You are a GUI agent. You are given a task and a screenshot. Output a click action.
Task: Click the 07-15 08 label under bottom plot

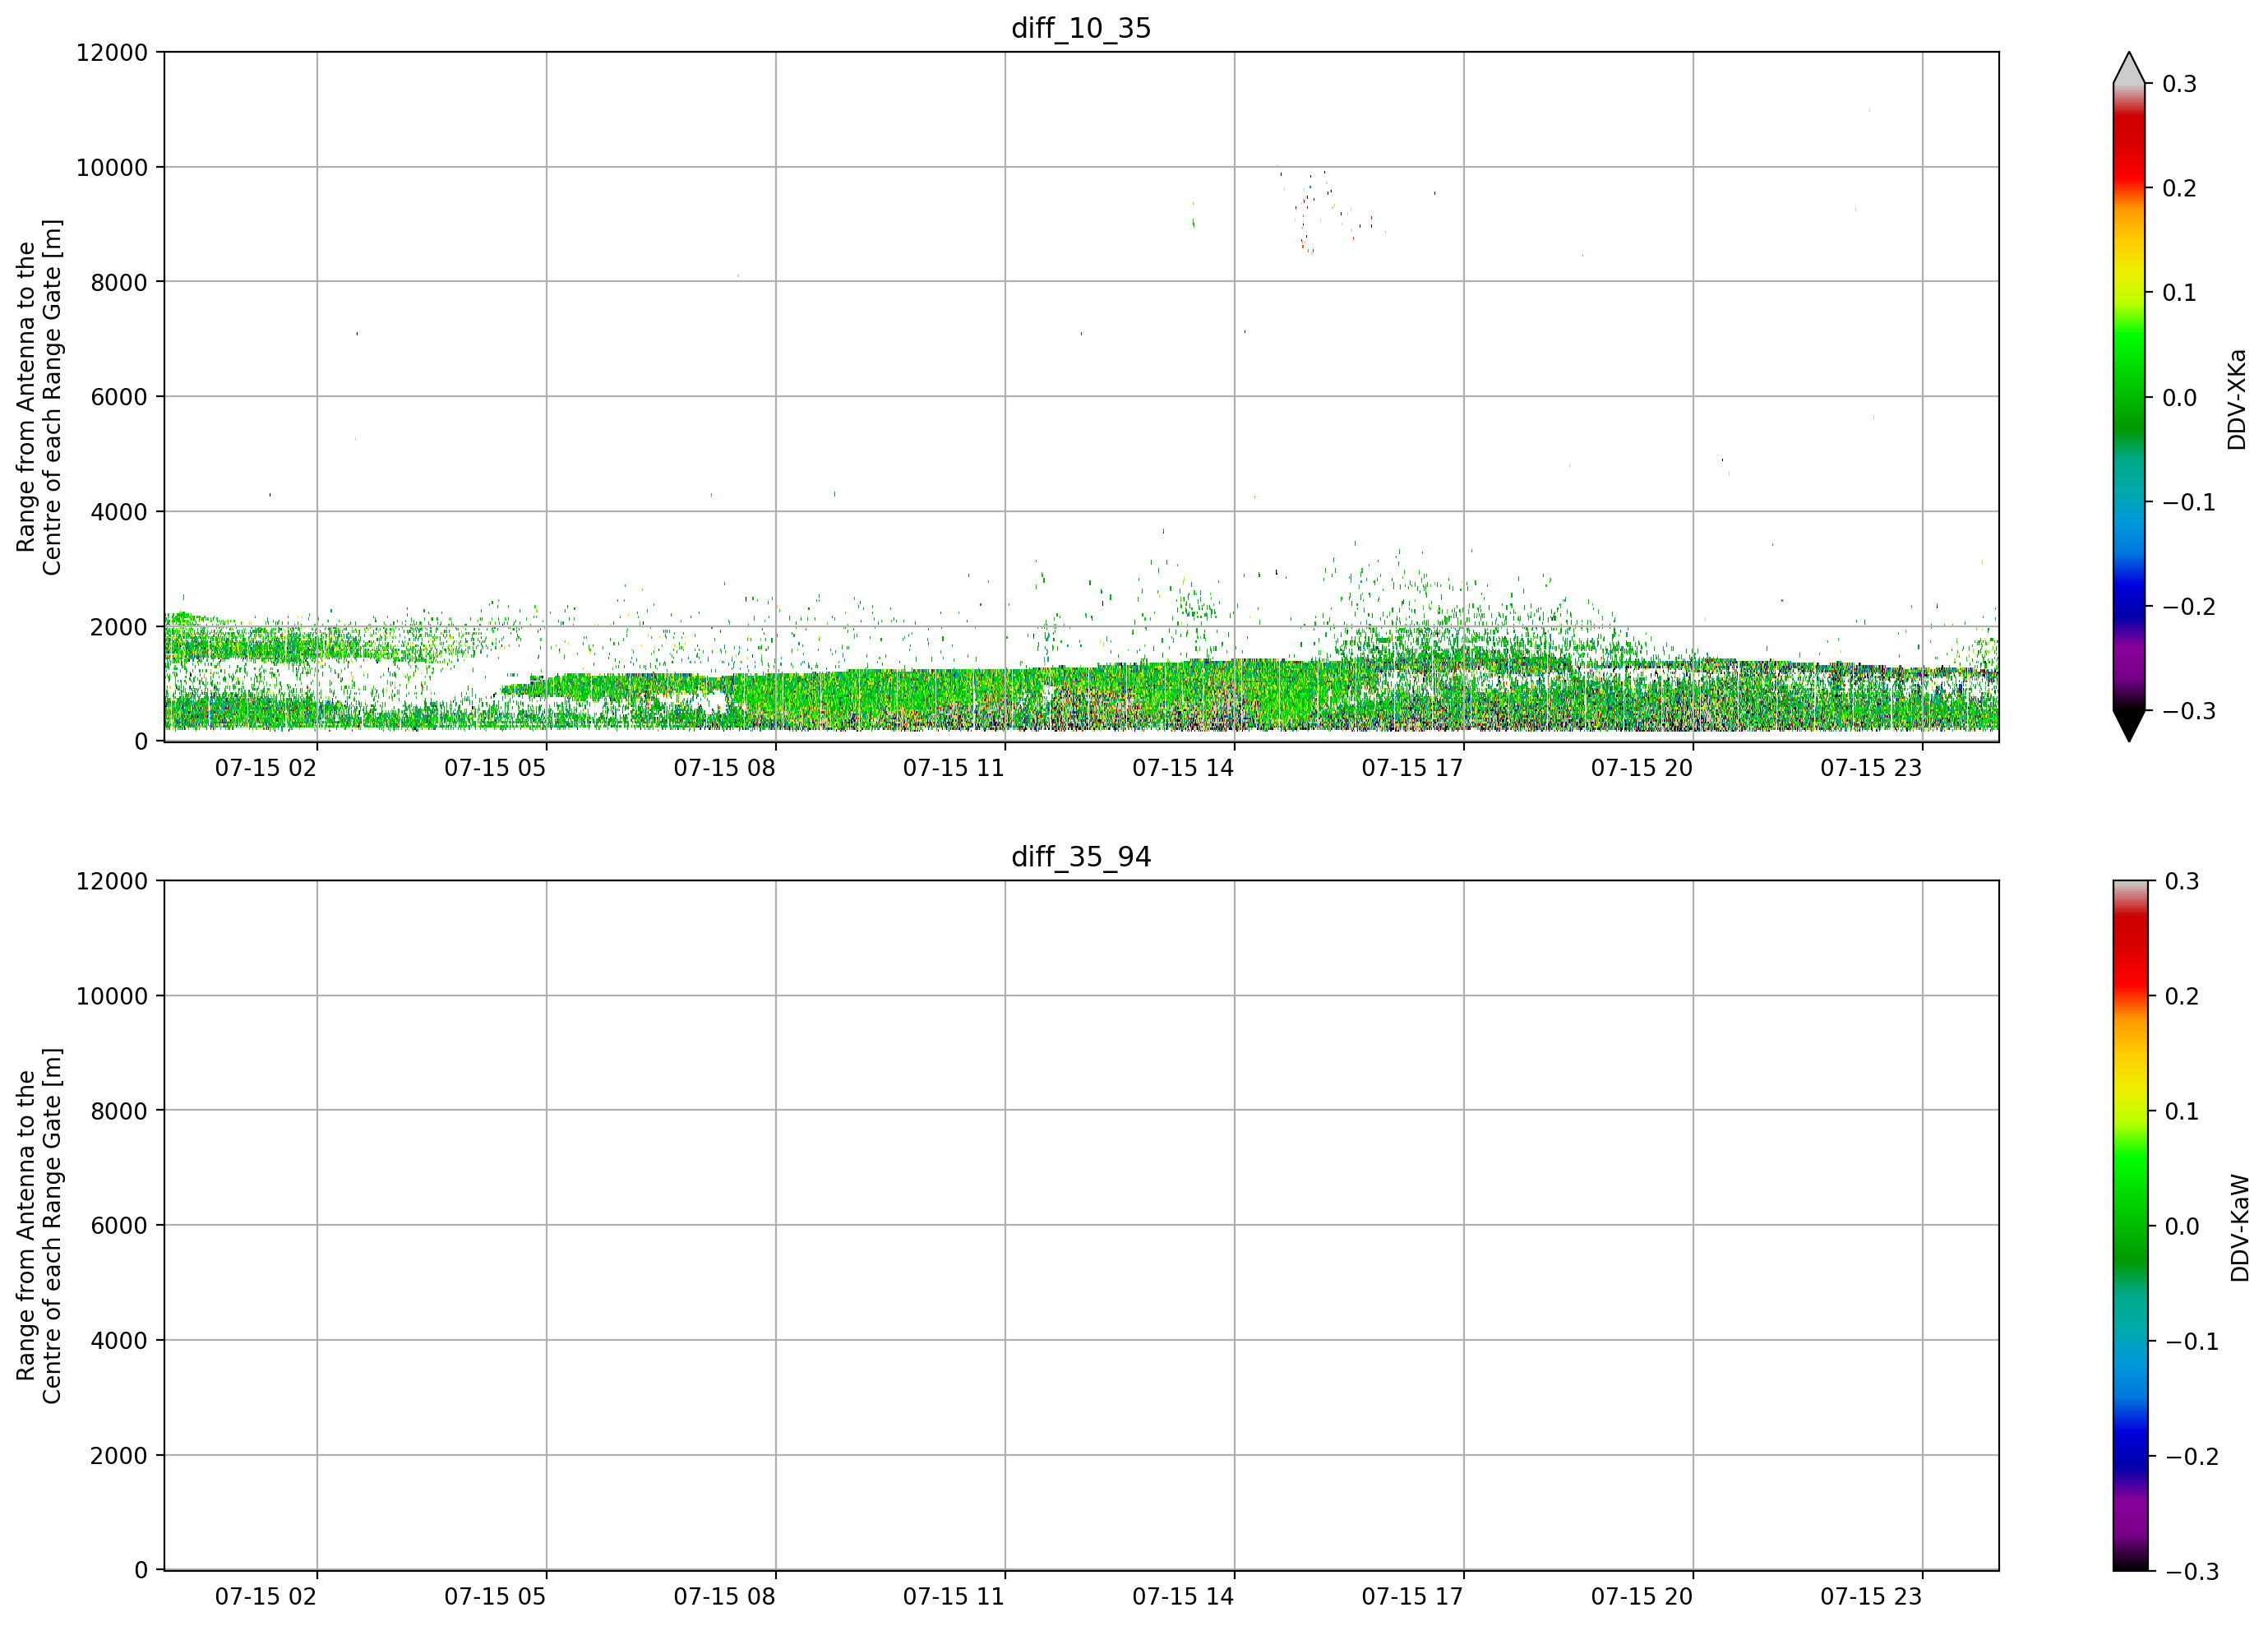(724, 1596)
